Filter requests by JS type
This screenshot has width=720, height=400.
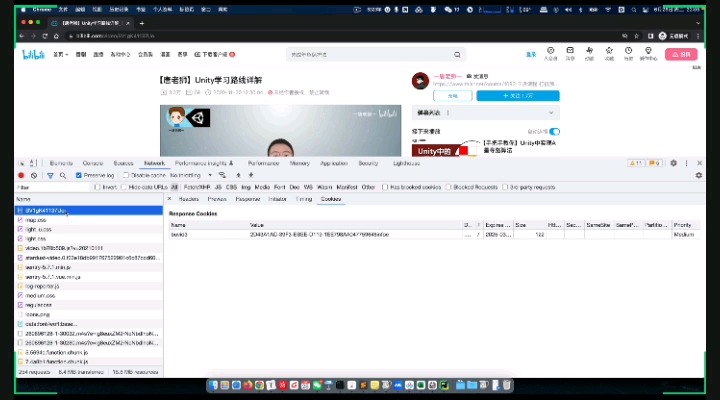click(218, 187)
